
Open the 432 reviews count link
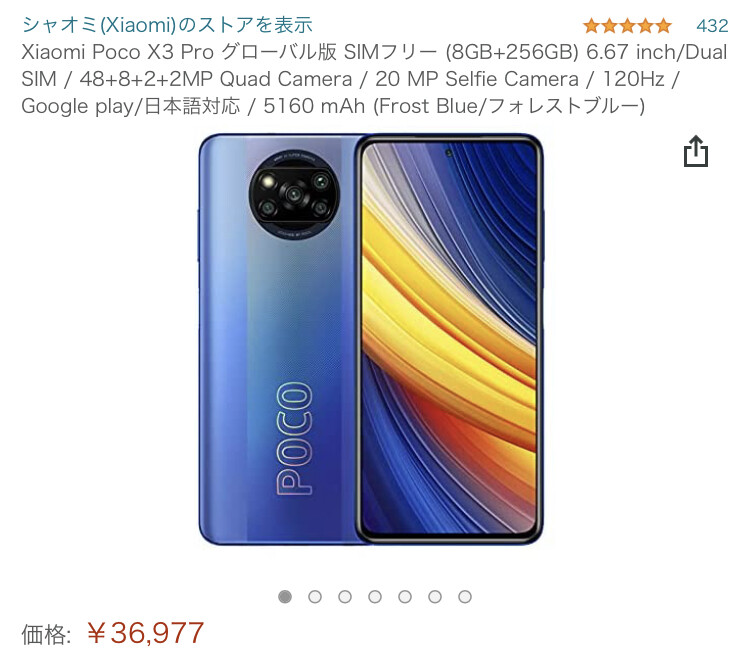(712, 25)
